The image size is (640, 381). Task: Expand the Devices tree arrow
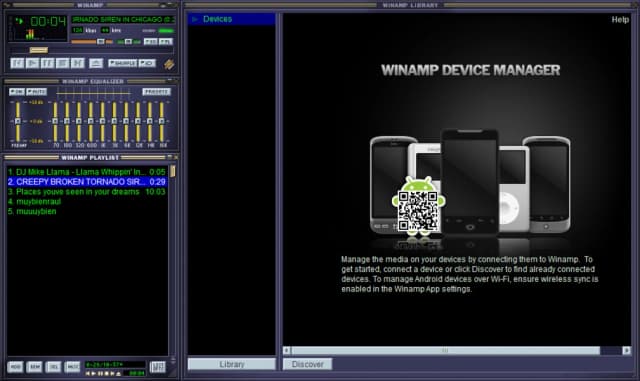(x=195, y=19)
